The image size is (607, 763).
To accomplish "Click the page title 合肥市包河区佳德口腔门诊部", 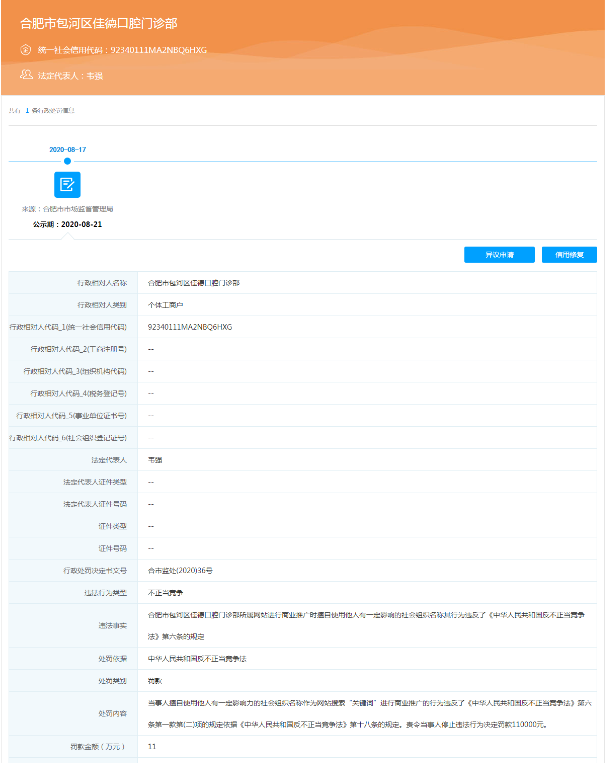I will point(99,23).
